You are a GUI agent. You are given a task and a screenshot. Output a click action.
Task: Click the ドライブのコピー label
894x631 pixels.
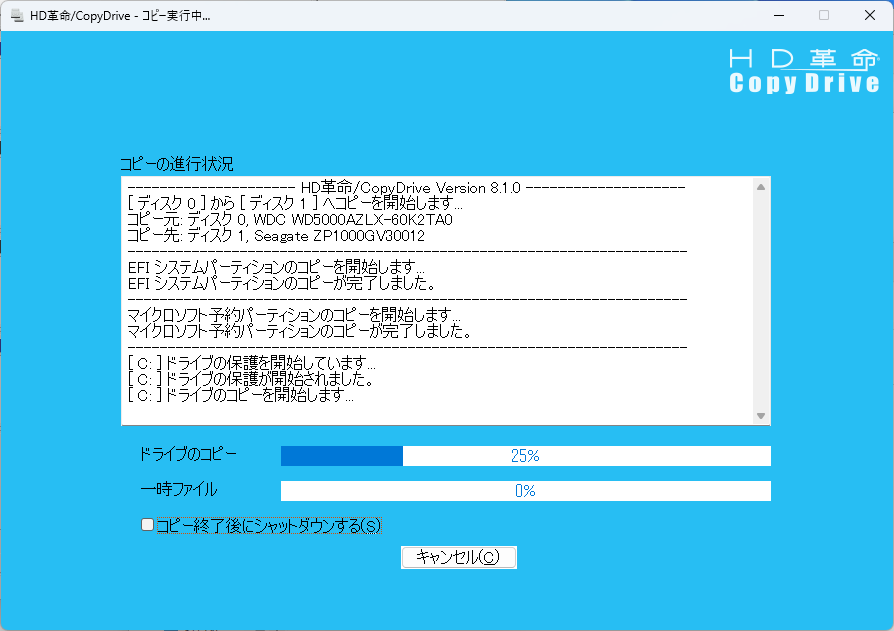pyautogui.click(x=188, y=454)
